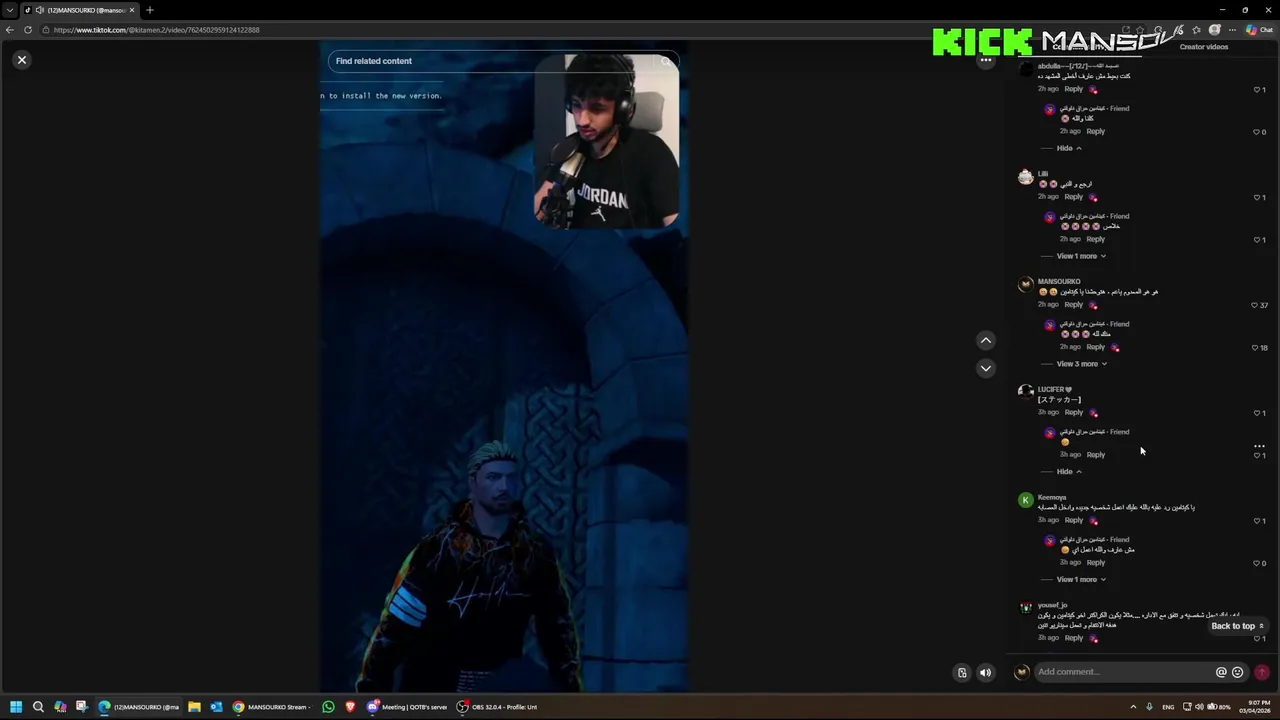Reply to MANSOURKO's comment
The image size is (1280, 720).
pos(1073,305)
